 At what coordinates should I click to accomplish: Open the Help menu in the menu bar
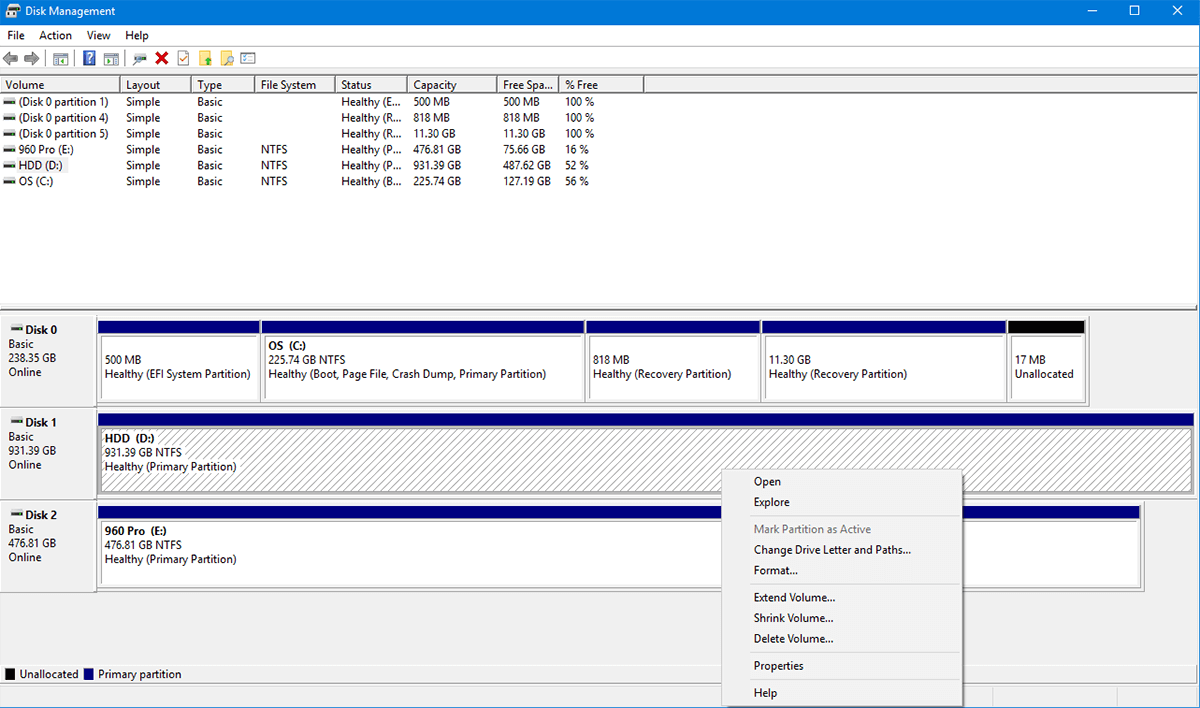pyautogui.click(x=137, y=35)
